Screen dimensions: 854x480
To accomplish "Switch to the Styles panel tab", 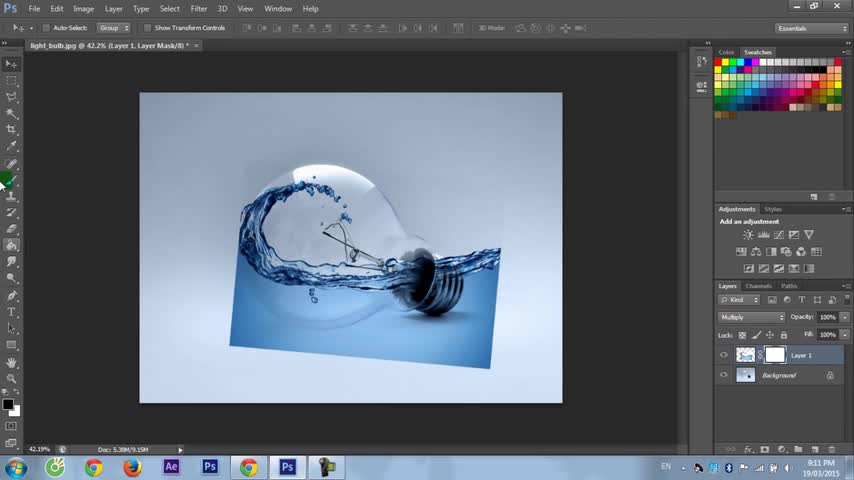I will [773, 209].
